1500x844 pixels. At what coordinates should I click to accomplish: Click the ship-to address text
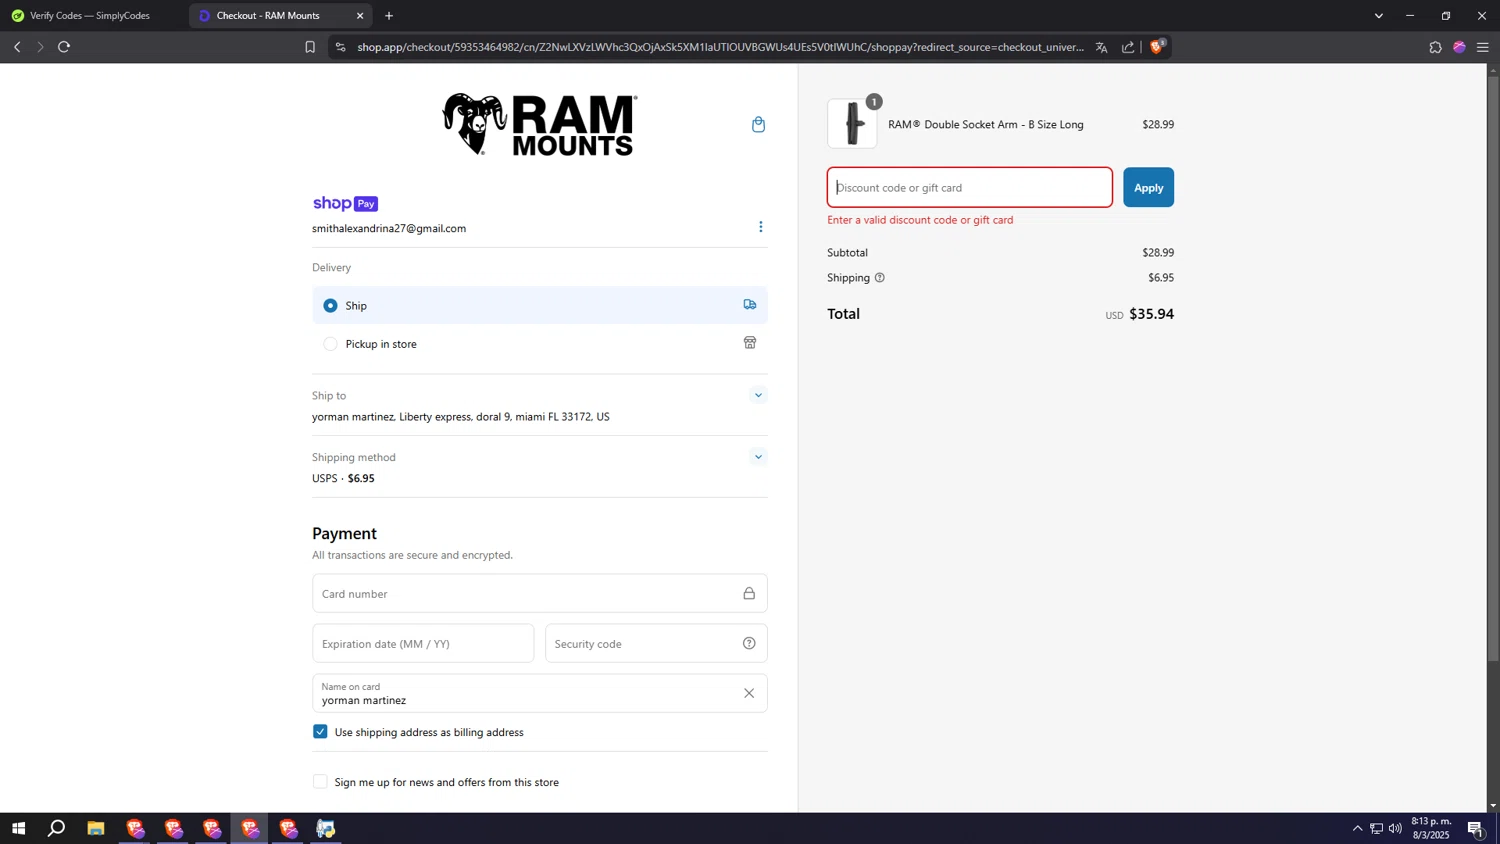[x=461, y=417]
